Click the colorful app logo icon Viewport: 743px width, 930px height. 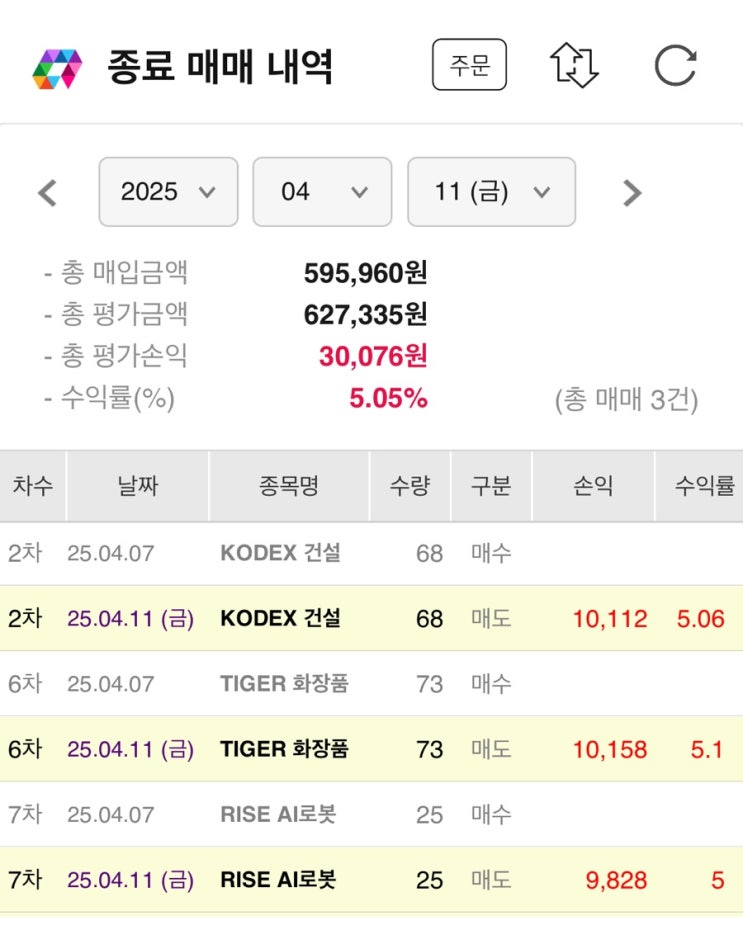pyautogui.click(x=56, y=68)
